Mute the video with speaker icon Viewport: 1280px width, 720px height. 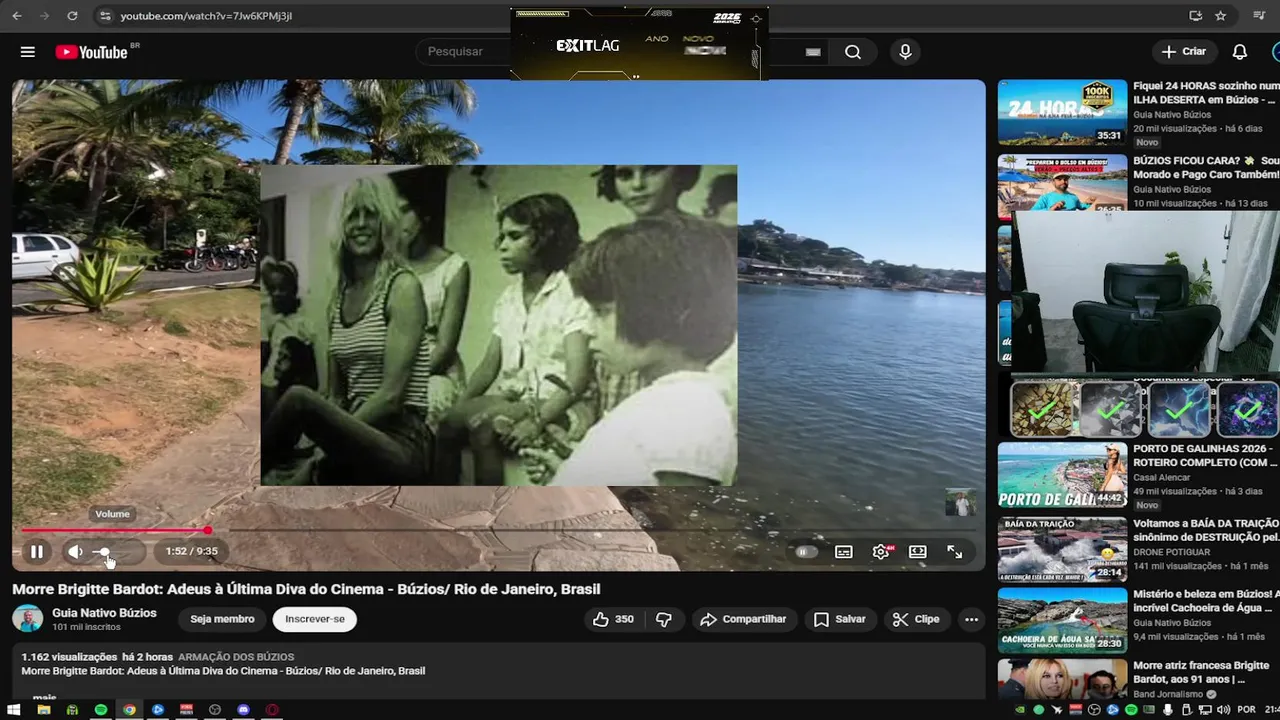75,551
